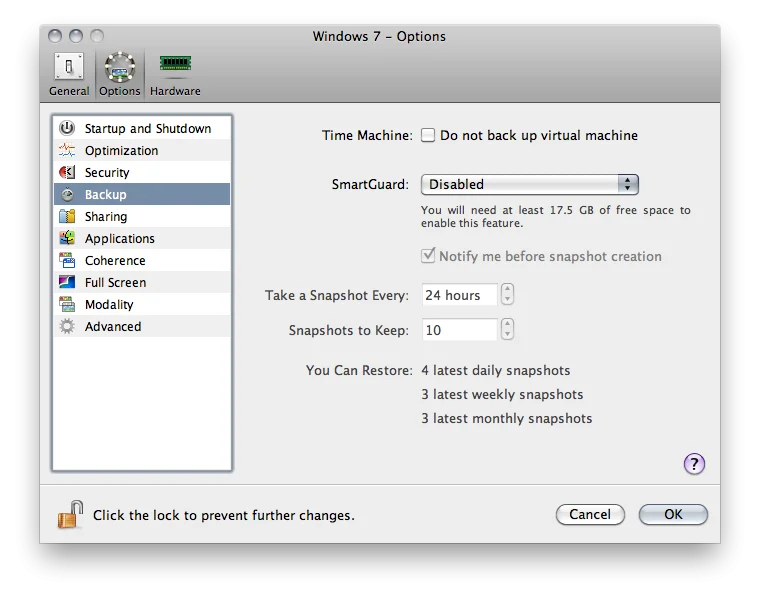Click the Sharing folder icon

tap(67, 216)
